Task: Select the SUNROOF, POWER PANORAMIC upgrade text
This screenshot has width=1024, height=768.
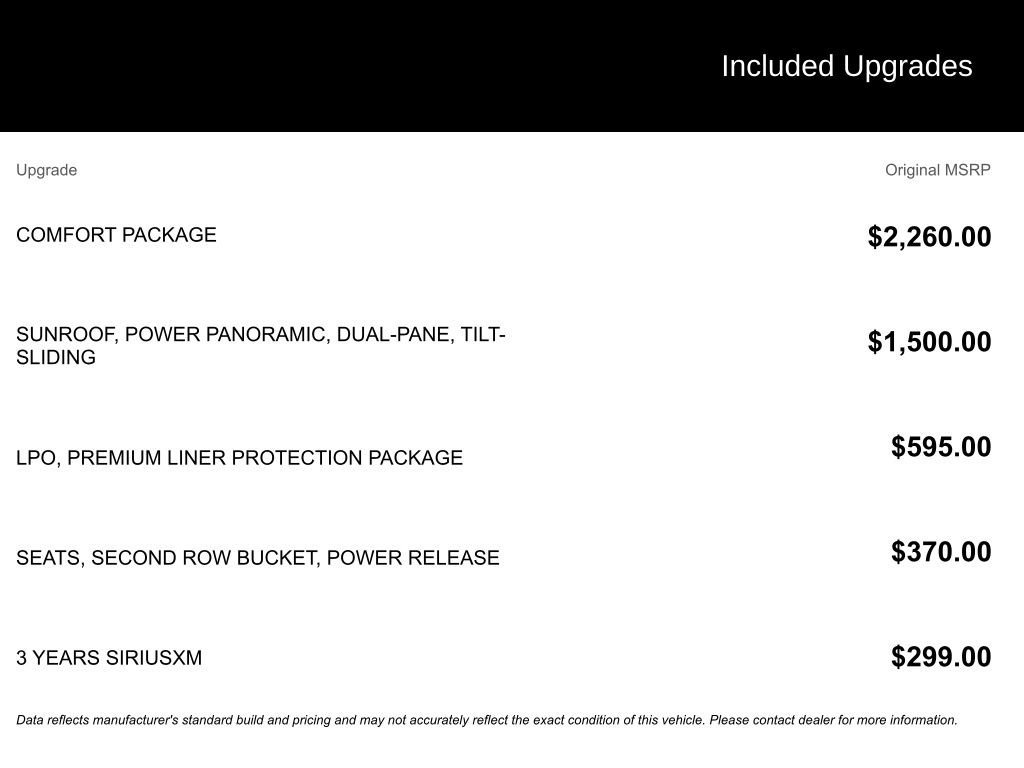Action: [261, 345]
